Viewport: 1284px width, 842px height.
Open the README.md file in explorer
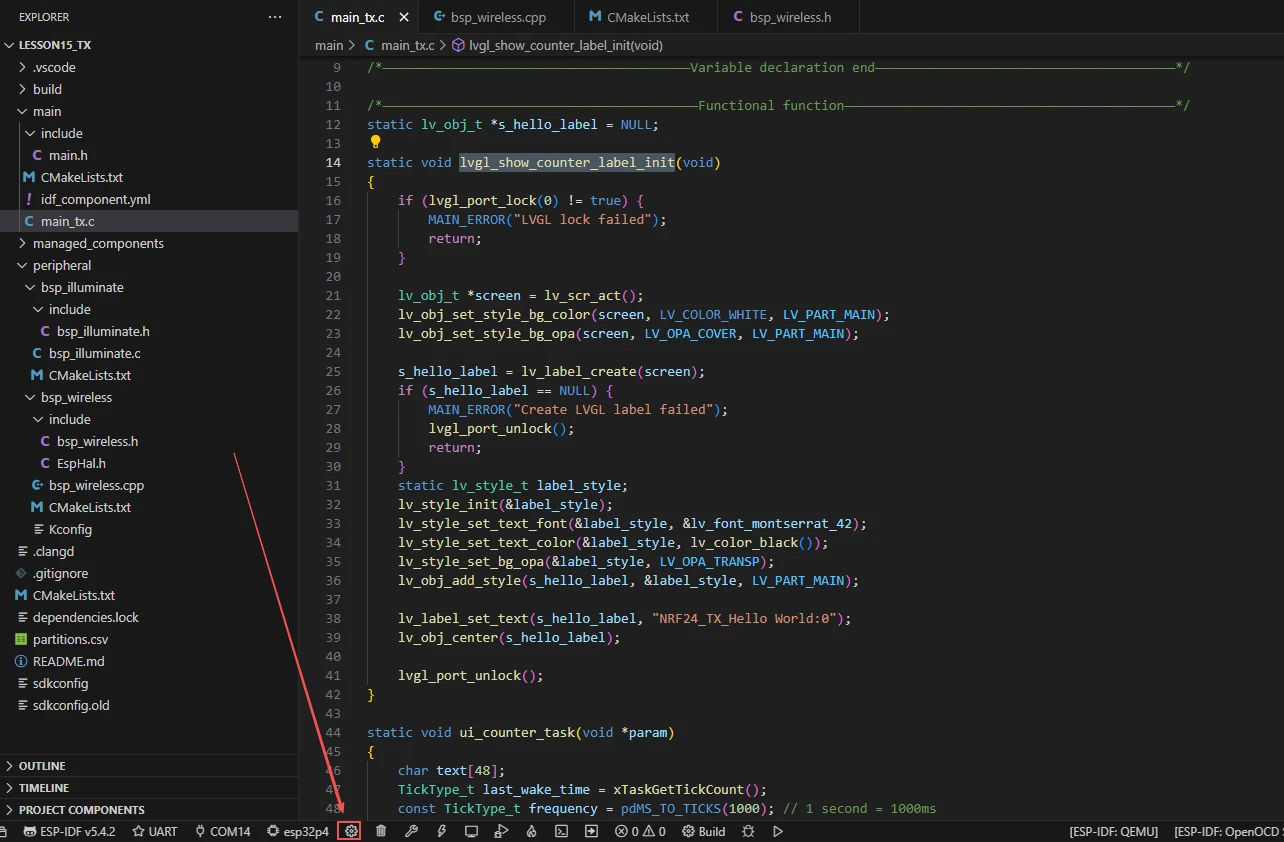click(68, 661)
